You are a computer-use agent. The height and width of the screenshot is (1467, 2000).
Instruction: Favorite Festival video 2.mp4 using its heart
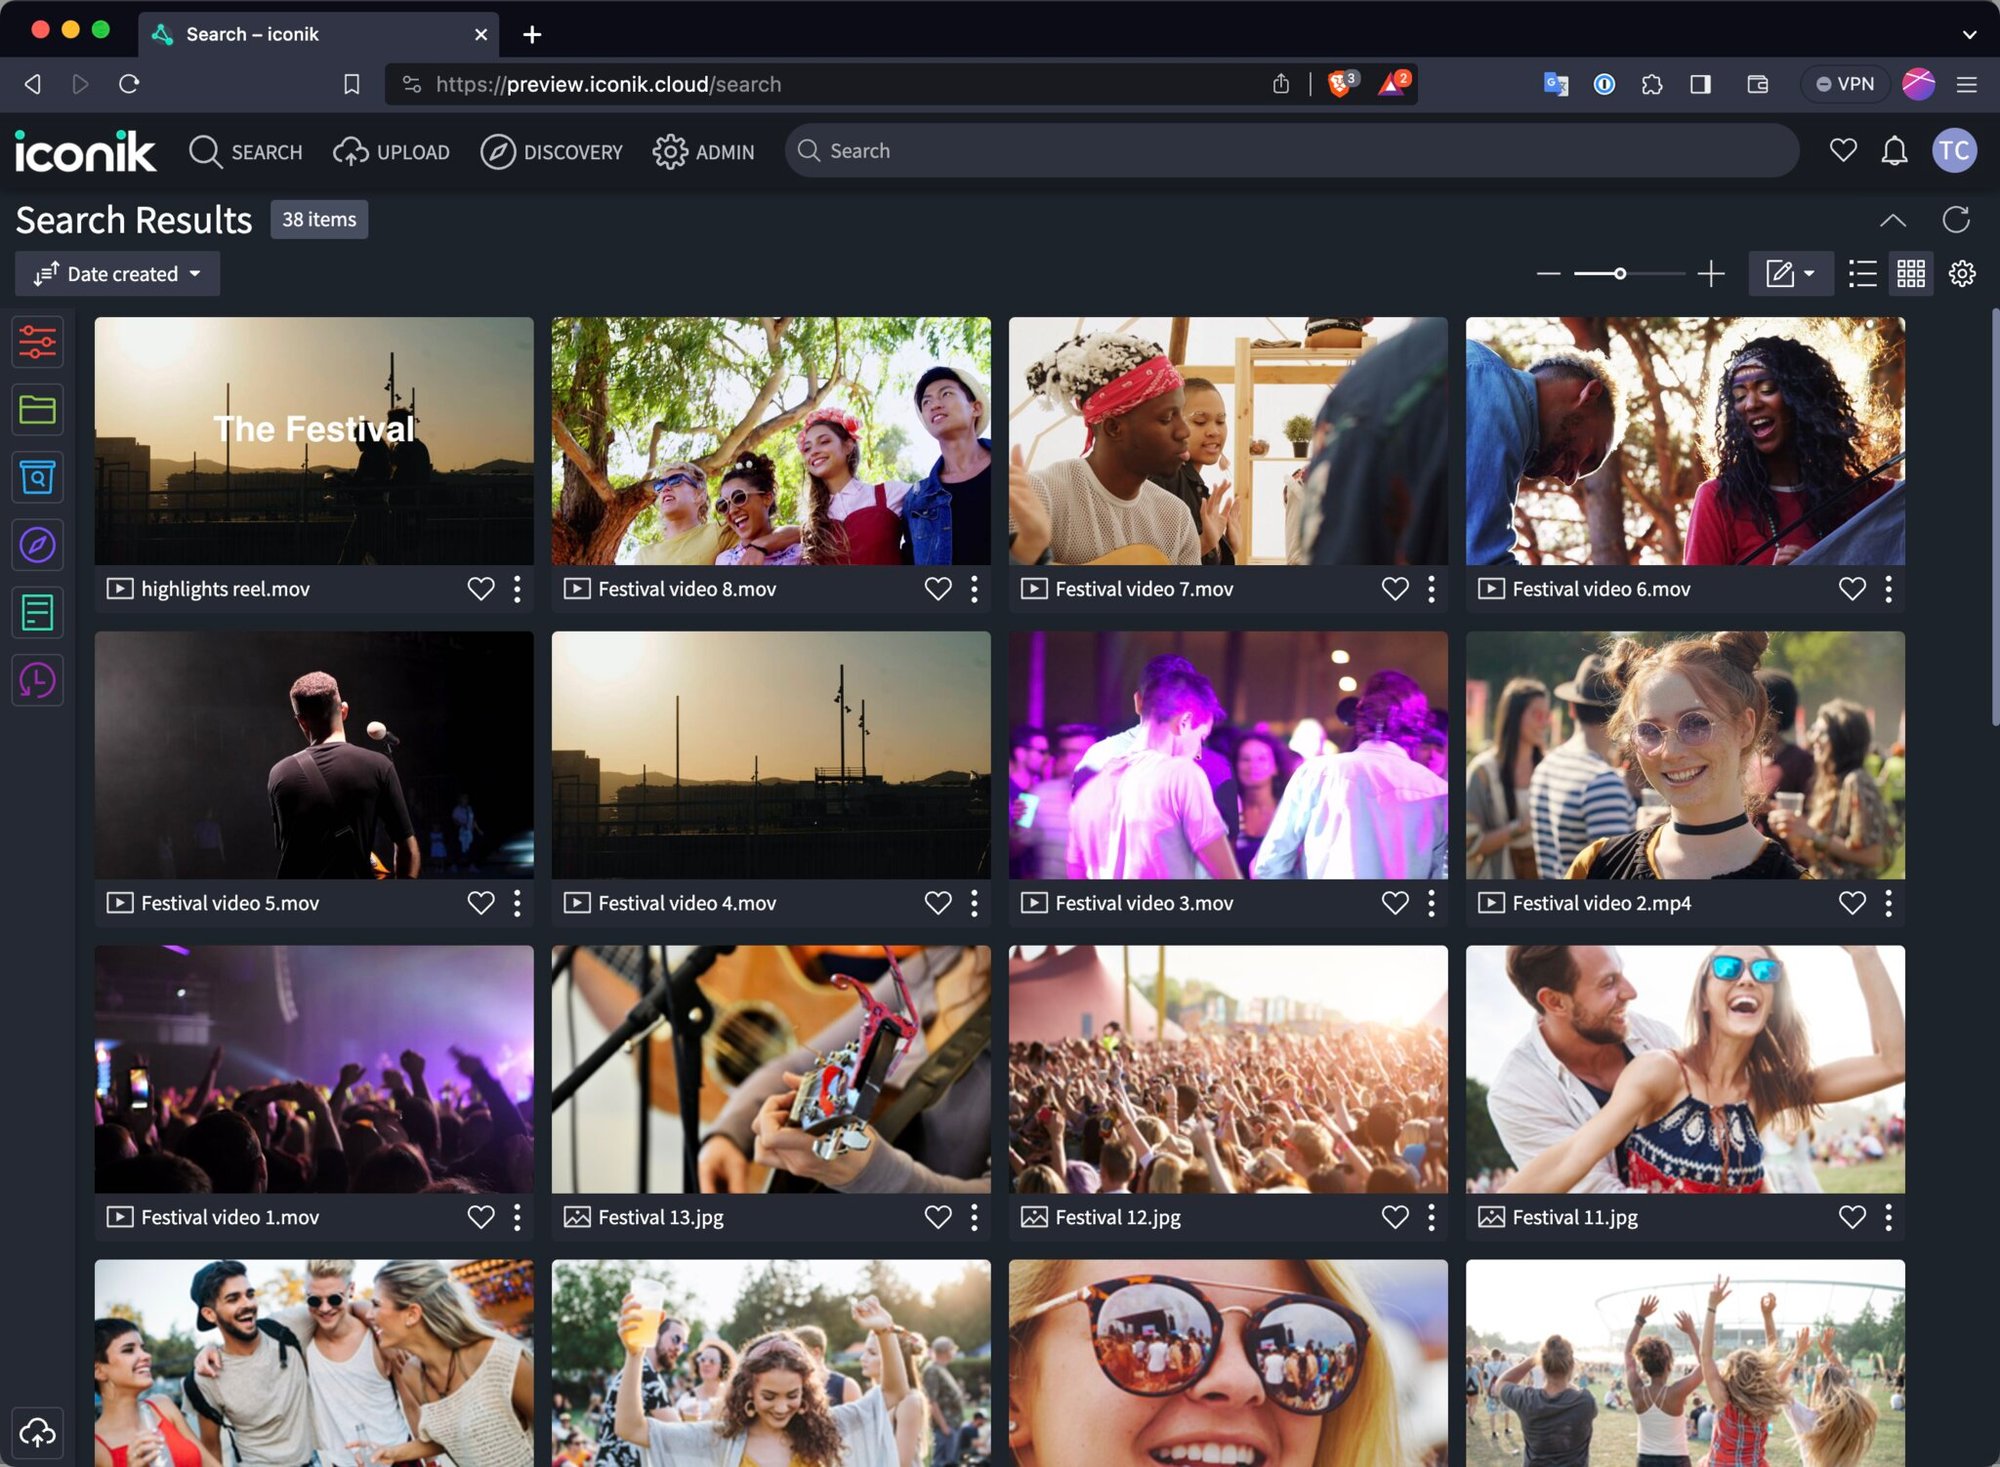coord(1851,902)
